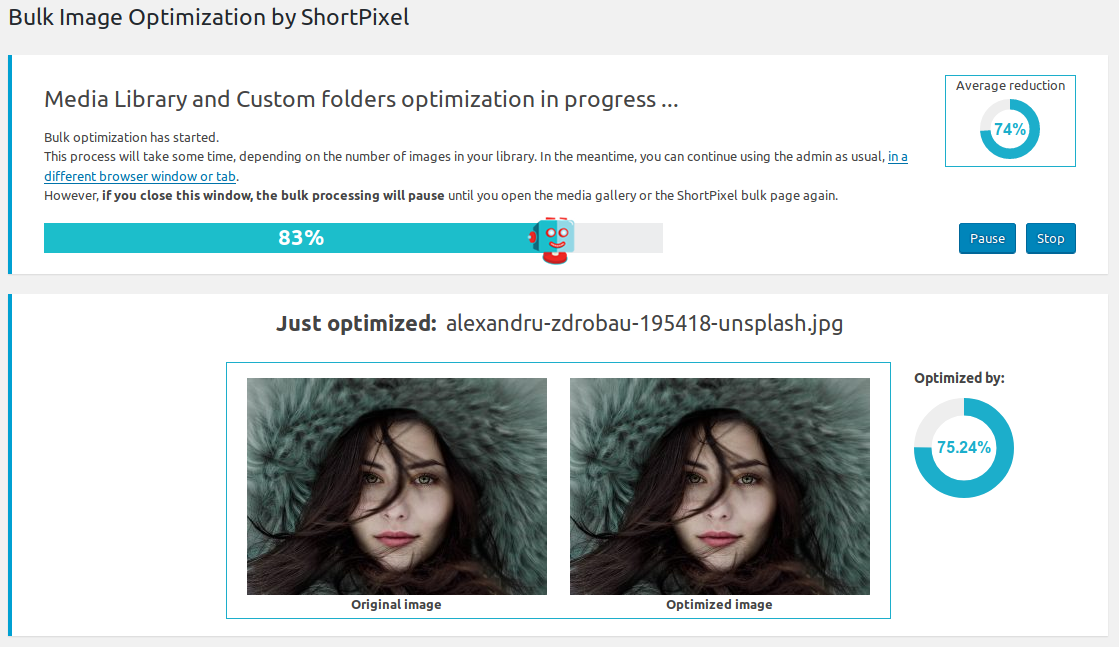
Task: Click the "Optimized by:" label
Action: pyautogui.click(x=959, y=378)
